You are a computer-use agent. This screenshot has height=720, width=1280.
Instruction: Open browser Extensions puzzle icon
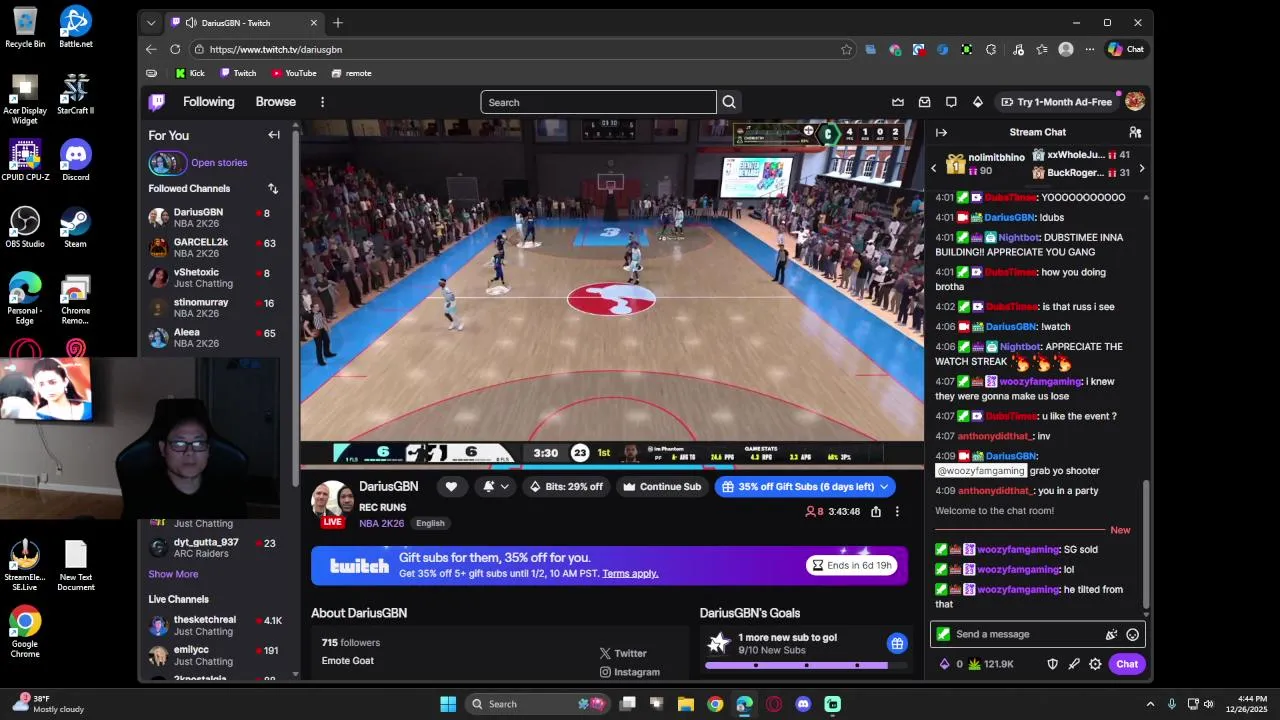991,49
